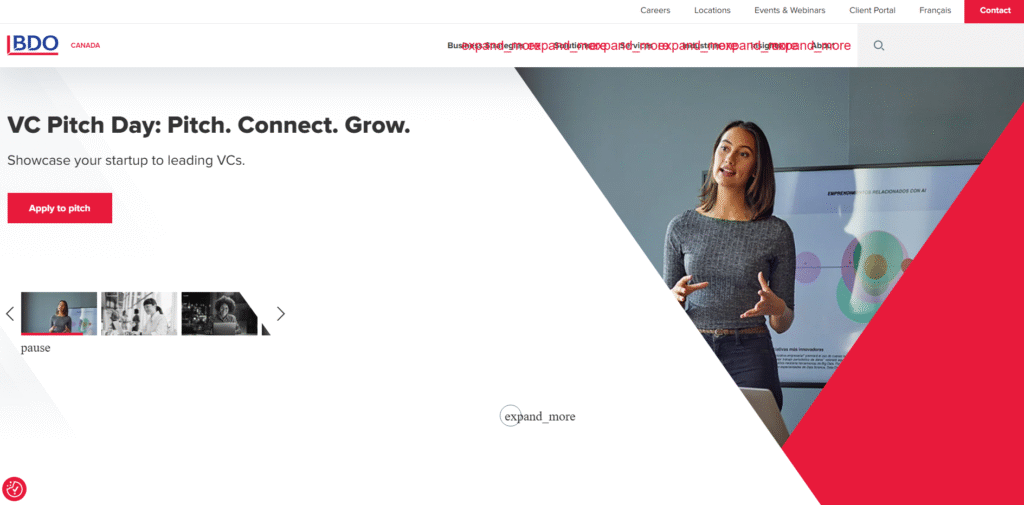Open the Events & Webinars link
The image size is (1024, 505).
click(790, 10)
